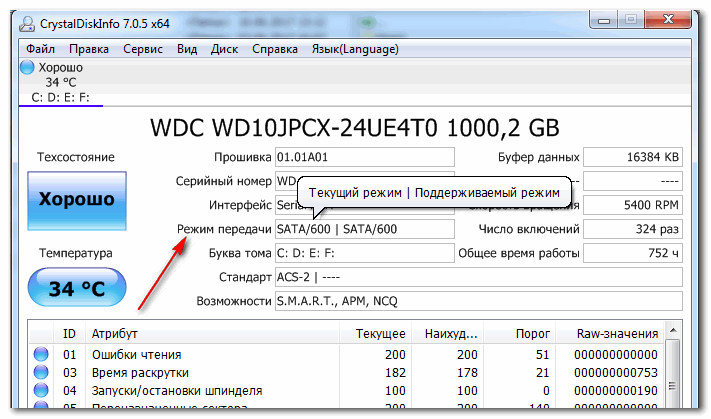
Task: Open the Вид menu
Action: [x=187, y=49]
